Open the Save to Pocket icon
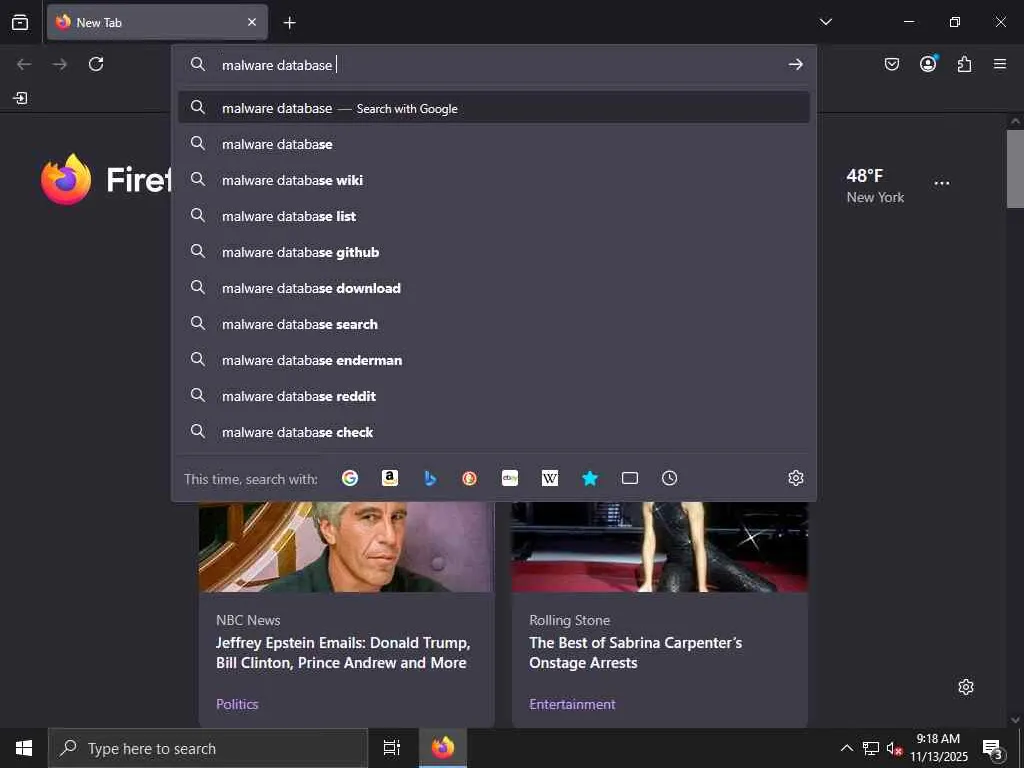Screen dimensions: 1024x768 pos(891,64)
